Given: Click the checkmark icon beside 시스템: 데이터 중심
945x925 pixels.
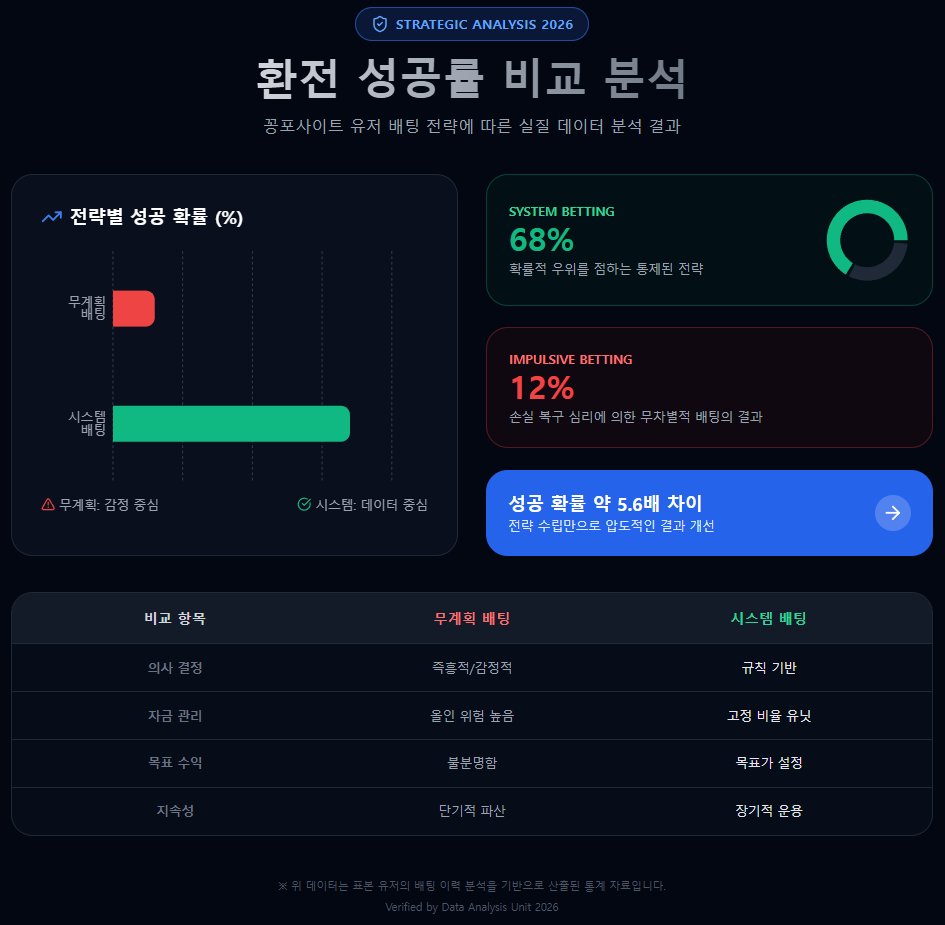Looking at the screenshot, I should click(302, 505).
